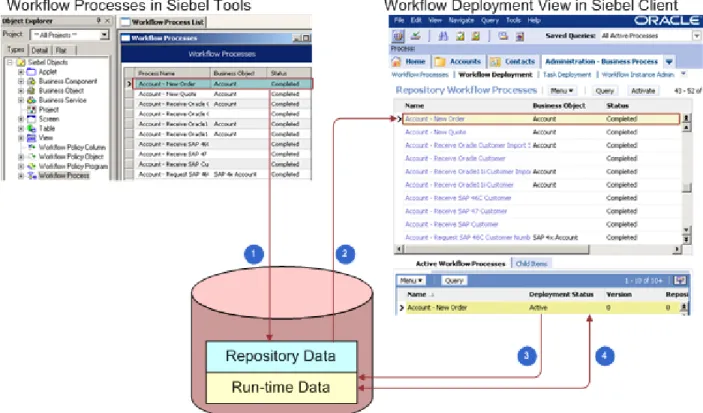Click scroll down arrow of Repository Workflow Processes list

coord(686,230)
